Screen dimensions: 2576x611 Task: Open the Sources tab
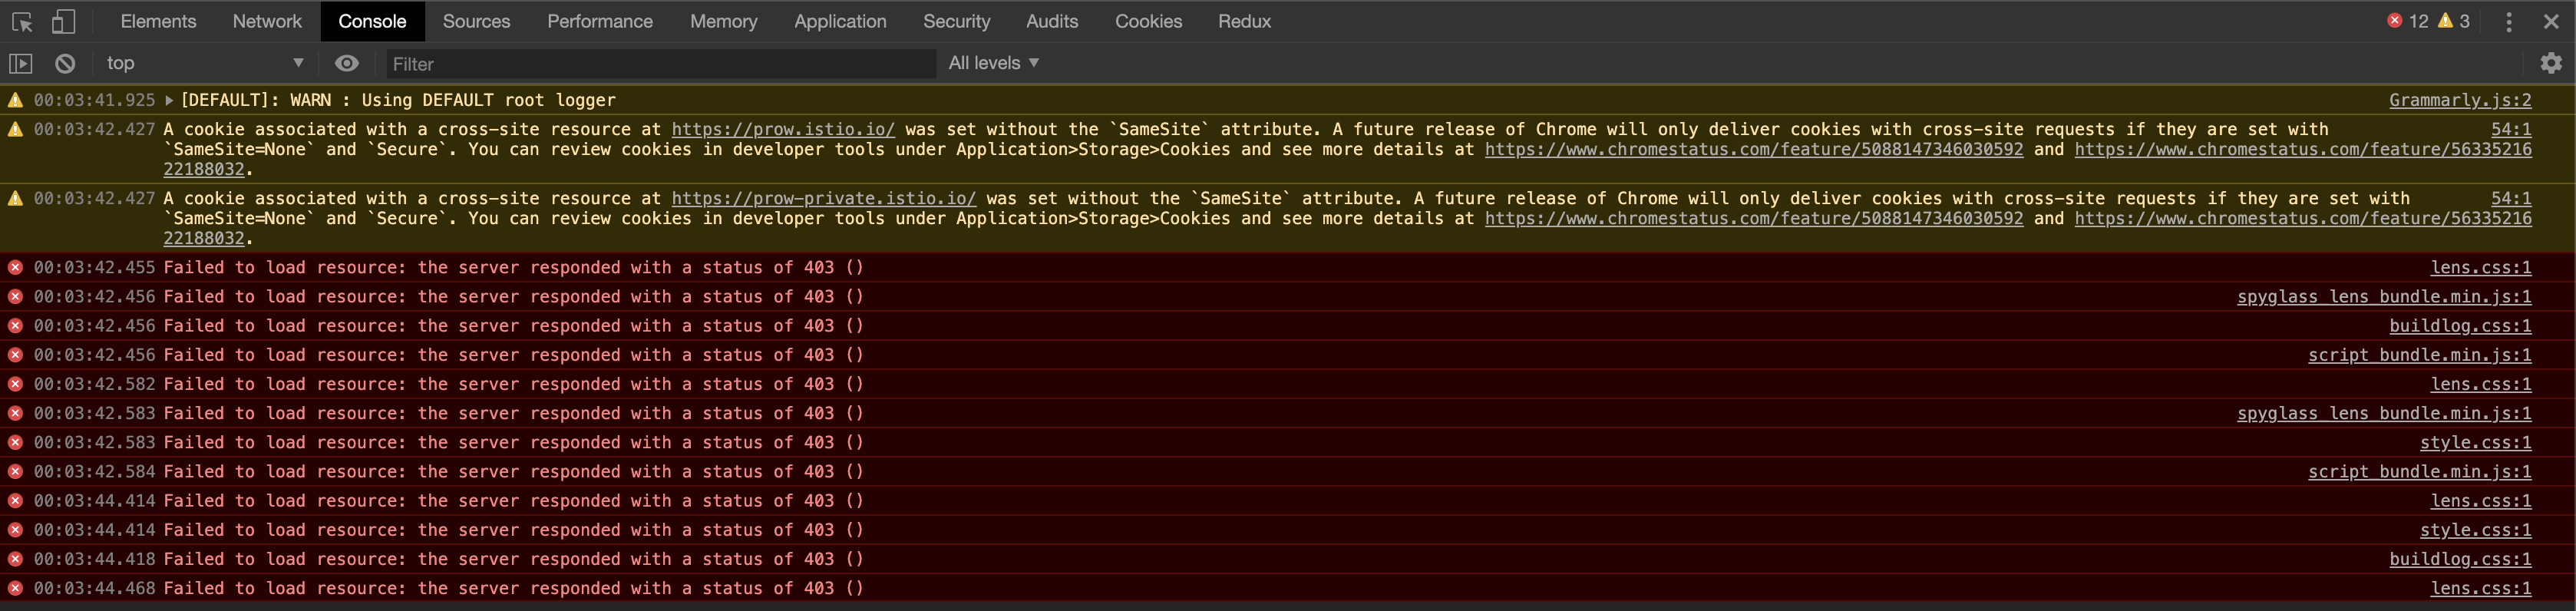[476, 21]
